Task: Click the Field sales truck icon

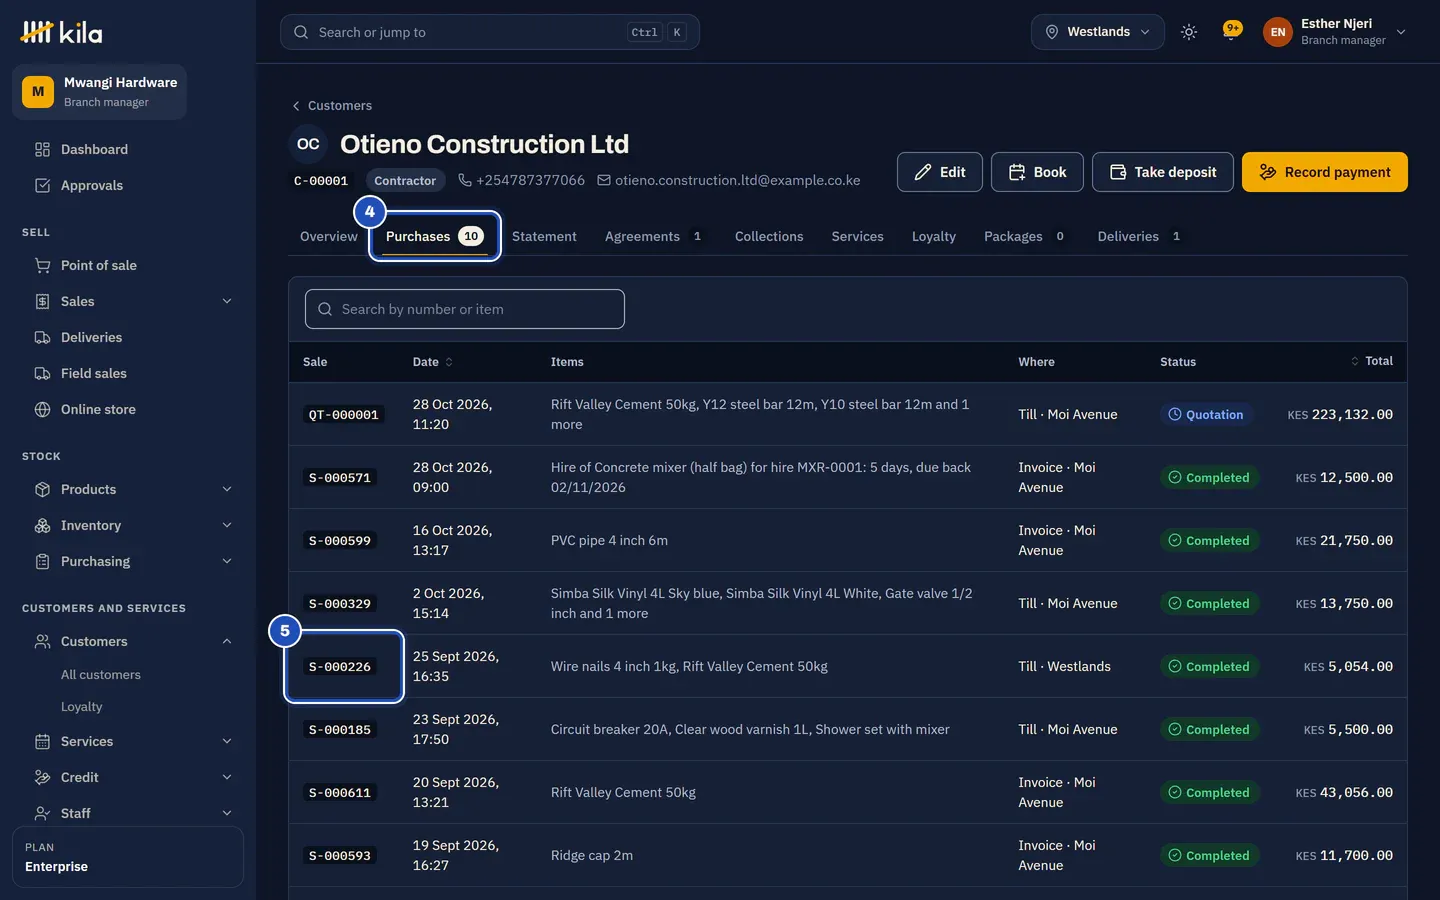Action: [x=42, y=373]
